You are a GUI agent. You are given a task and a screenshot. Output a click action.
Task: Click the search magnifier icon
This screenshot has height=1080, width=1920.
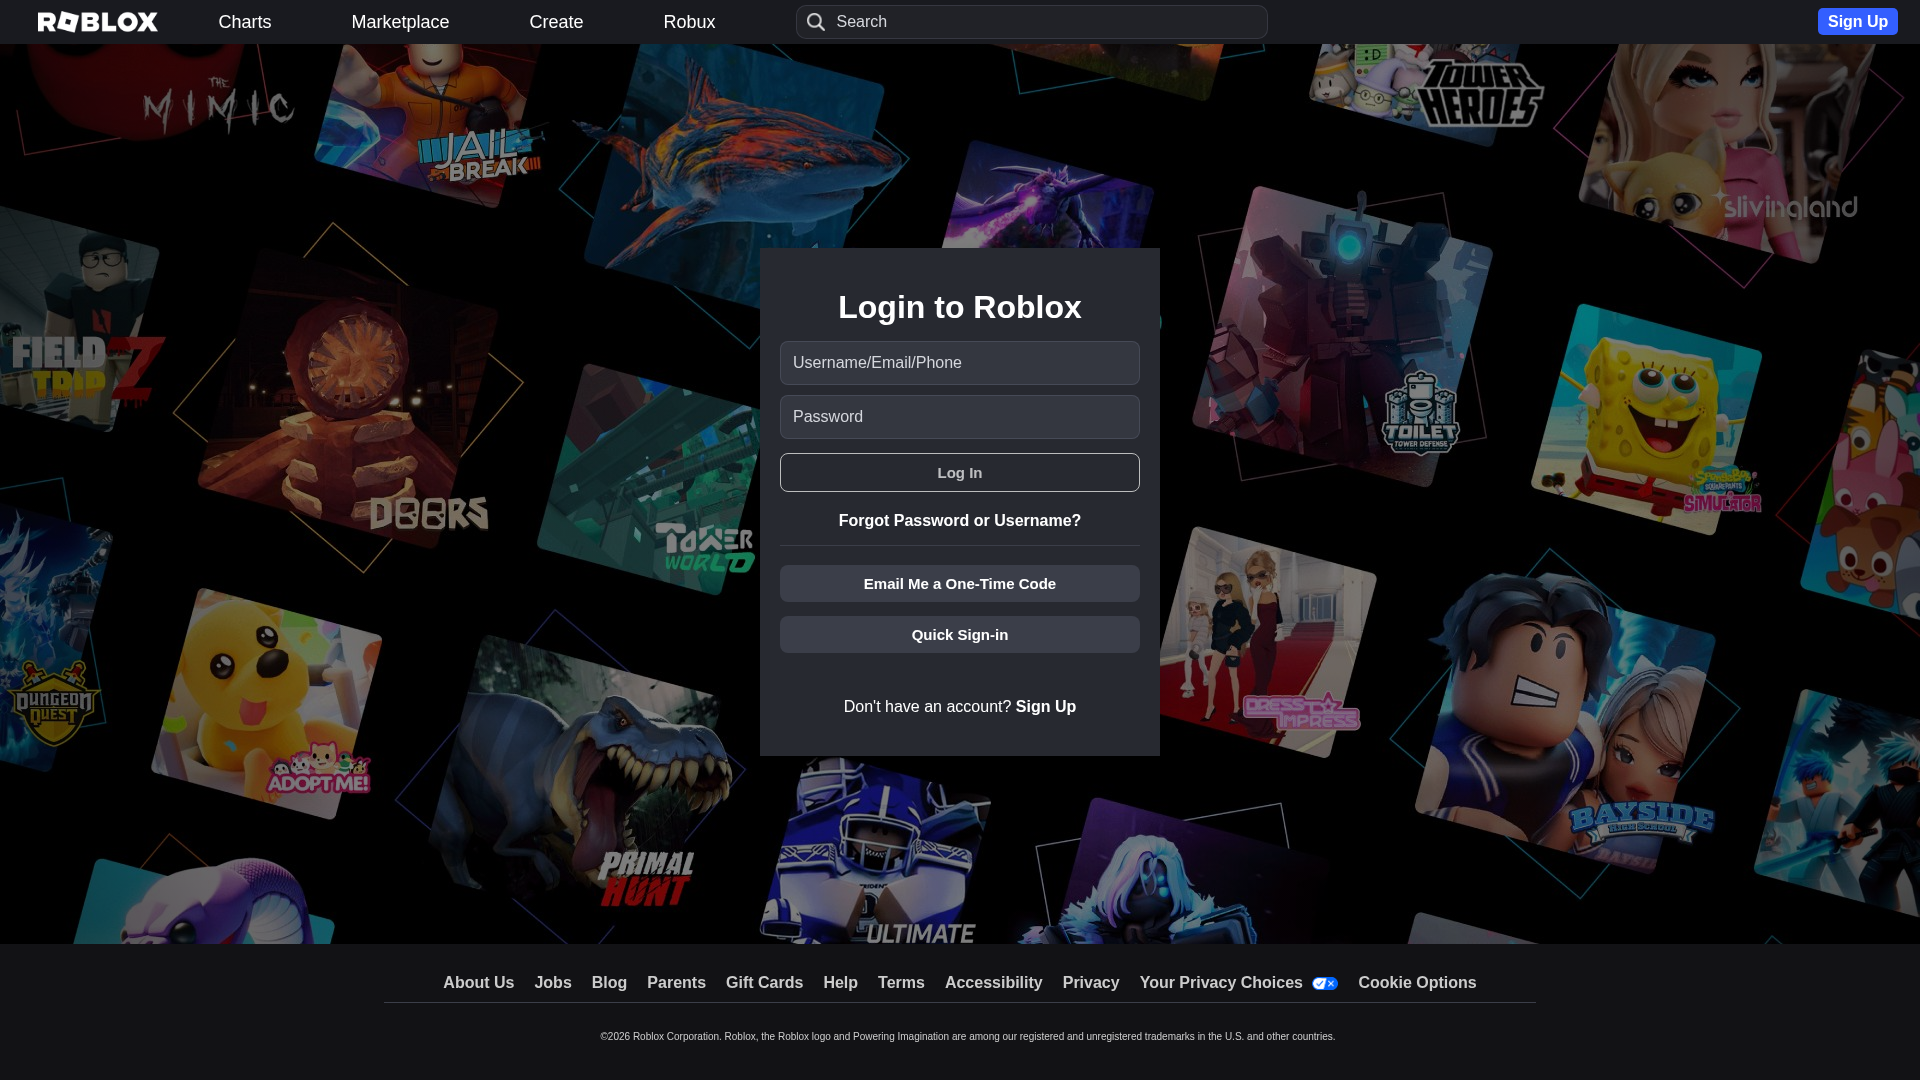tap(816, 22)
